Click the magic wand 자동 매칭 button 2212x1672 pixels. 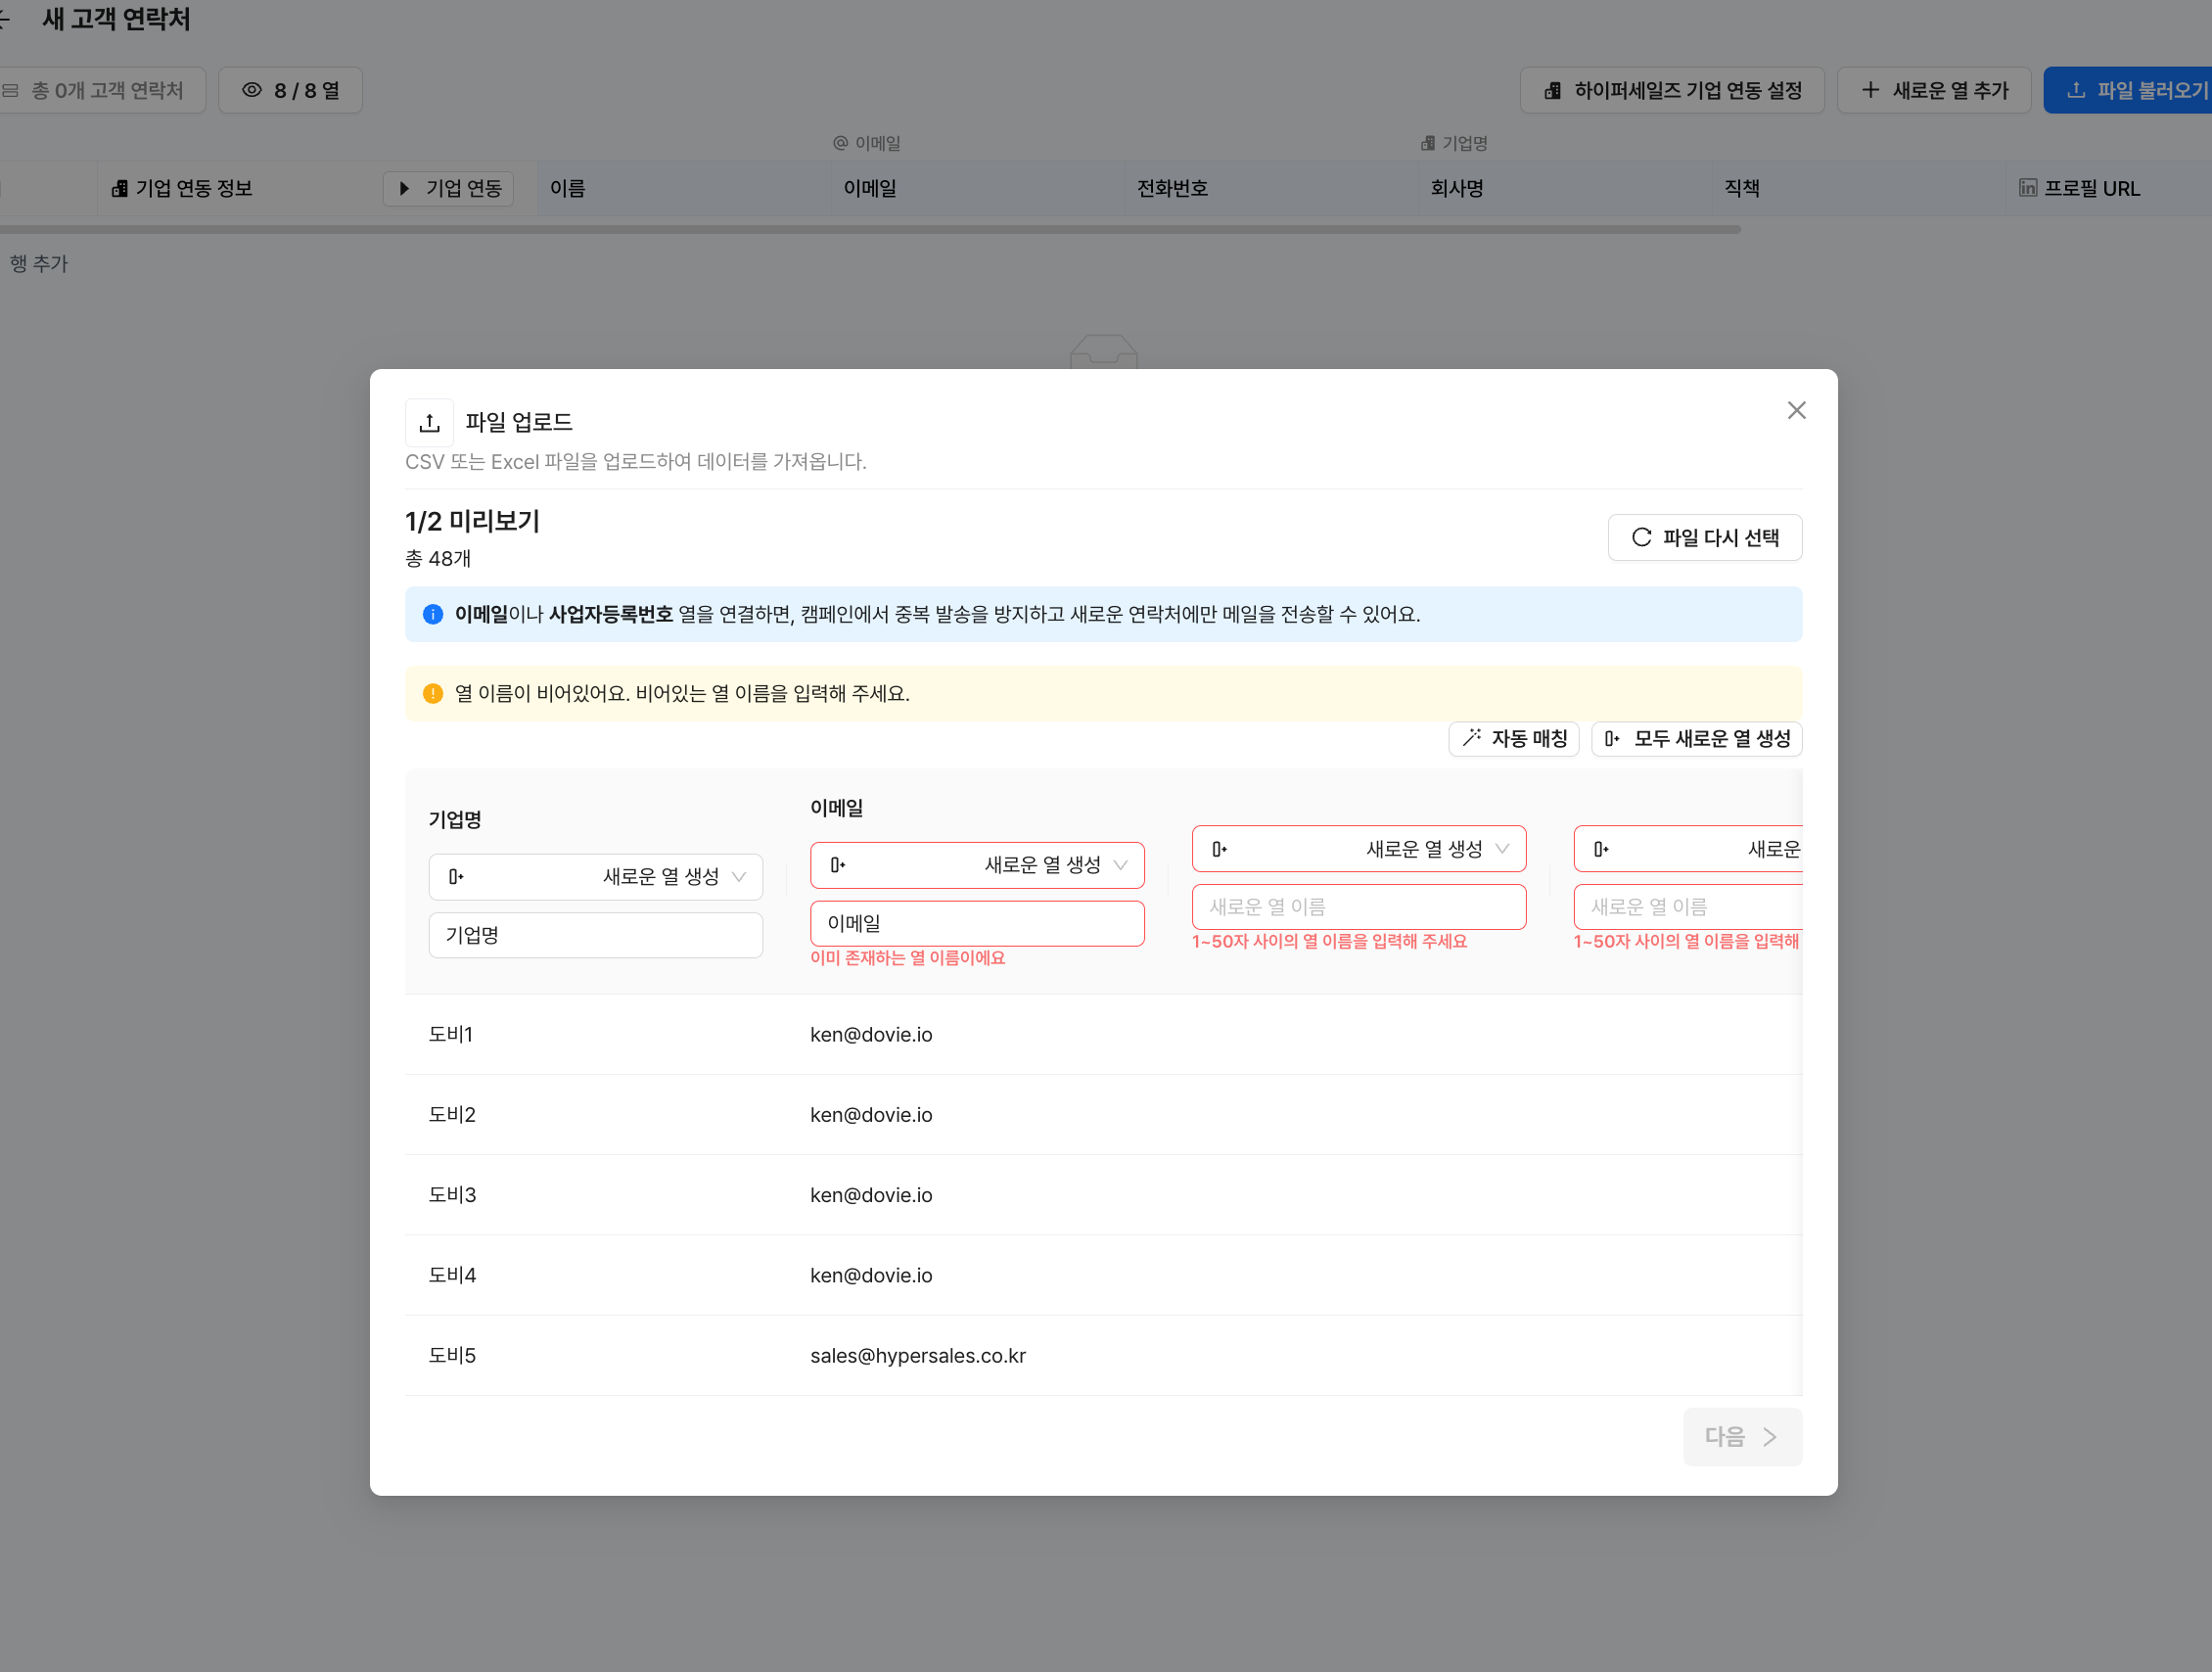point(1513,739)
